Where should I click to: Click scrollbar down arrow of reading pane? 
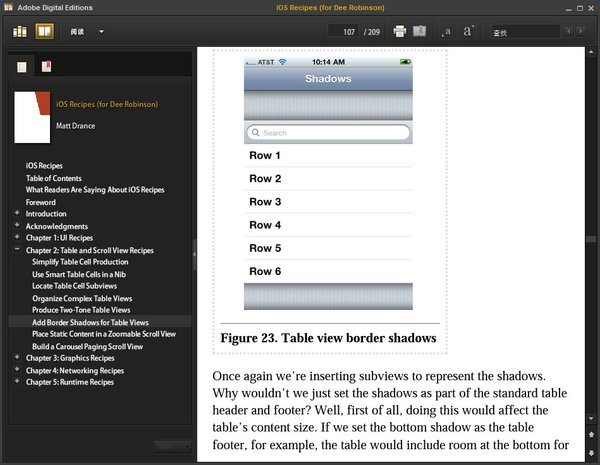pyautogui.click(x=591, y=419)
